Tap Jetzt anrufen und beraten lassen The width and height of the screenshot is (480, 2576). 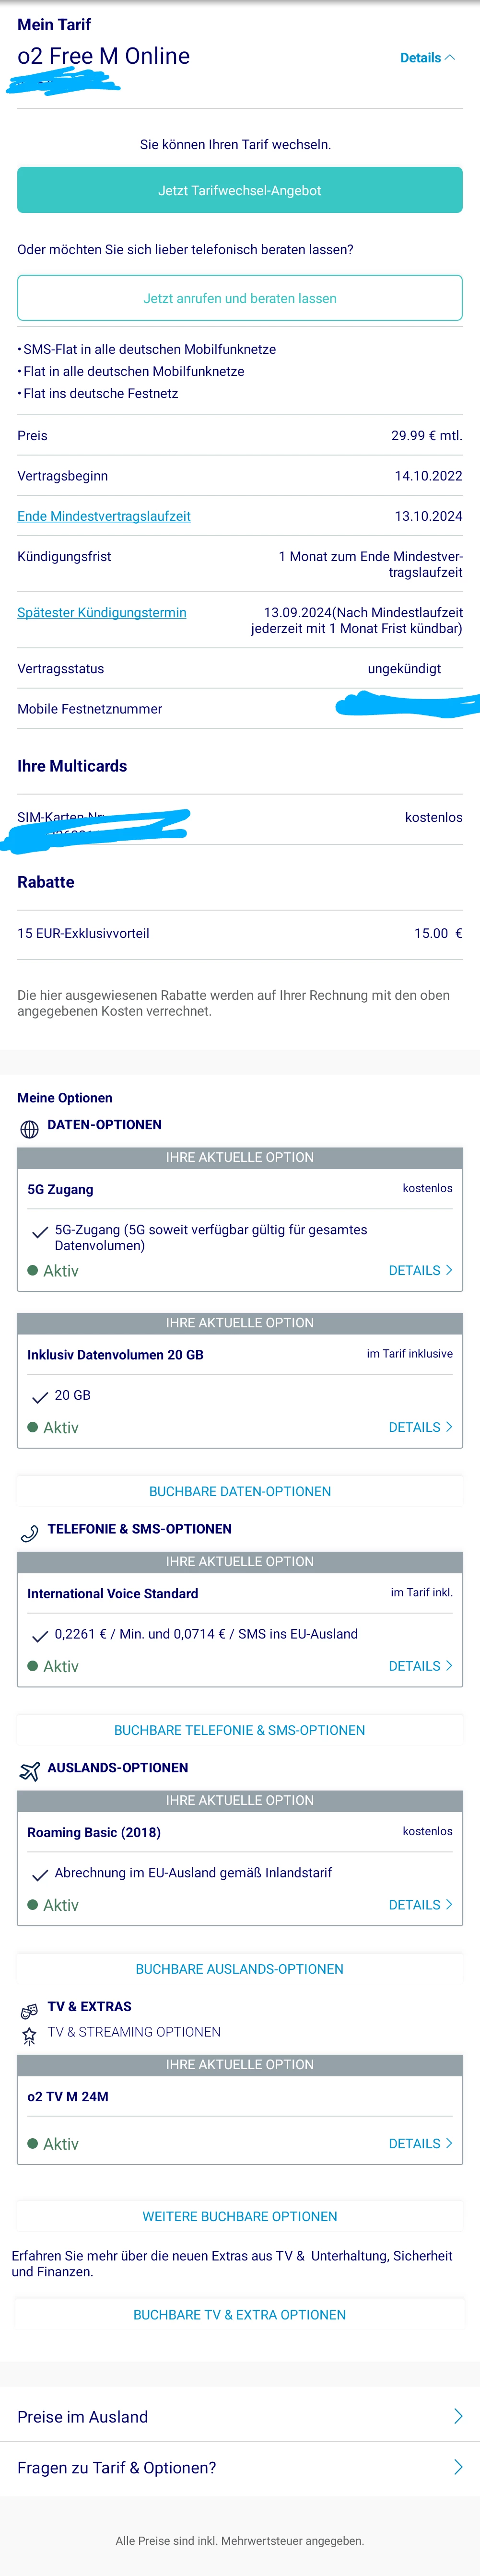240,298
